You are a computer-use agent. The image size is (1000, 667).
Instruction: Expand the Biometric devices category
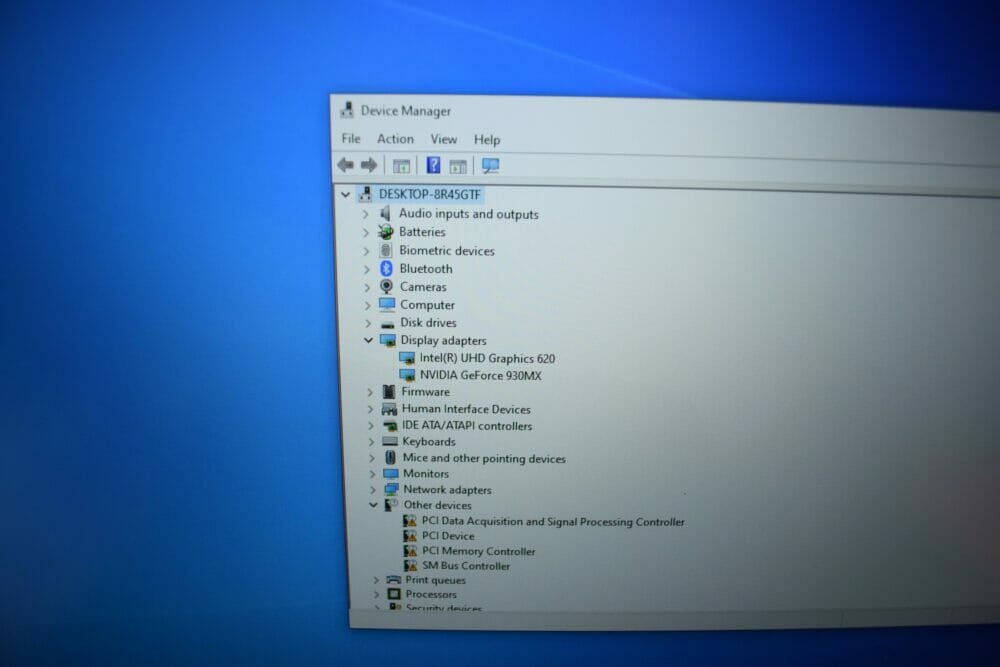[367, 251]
